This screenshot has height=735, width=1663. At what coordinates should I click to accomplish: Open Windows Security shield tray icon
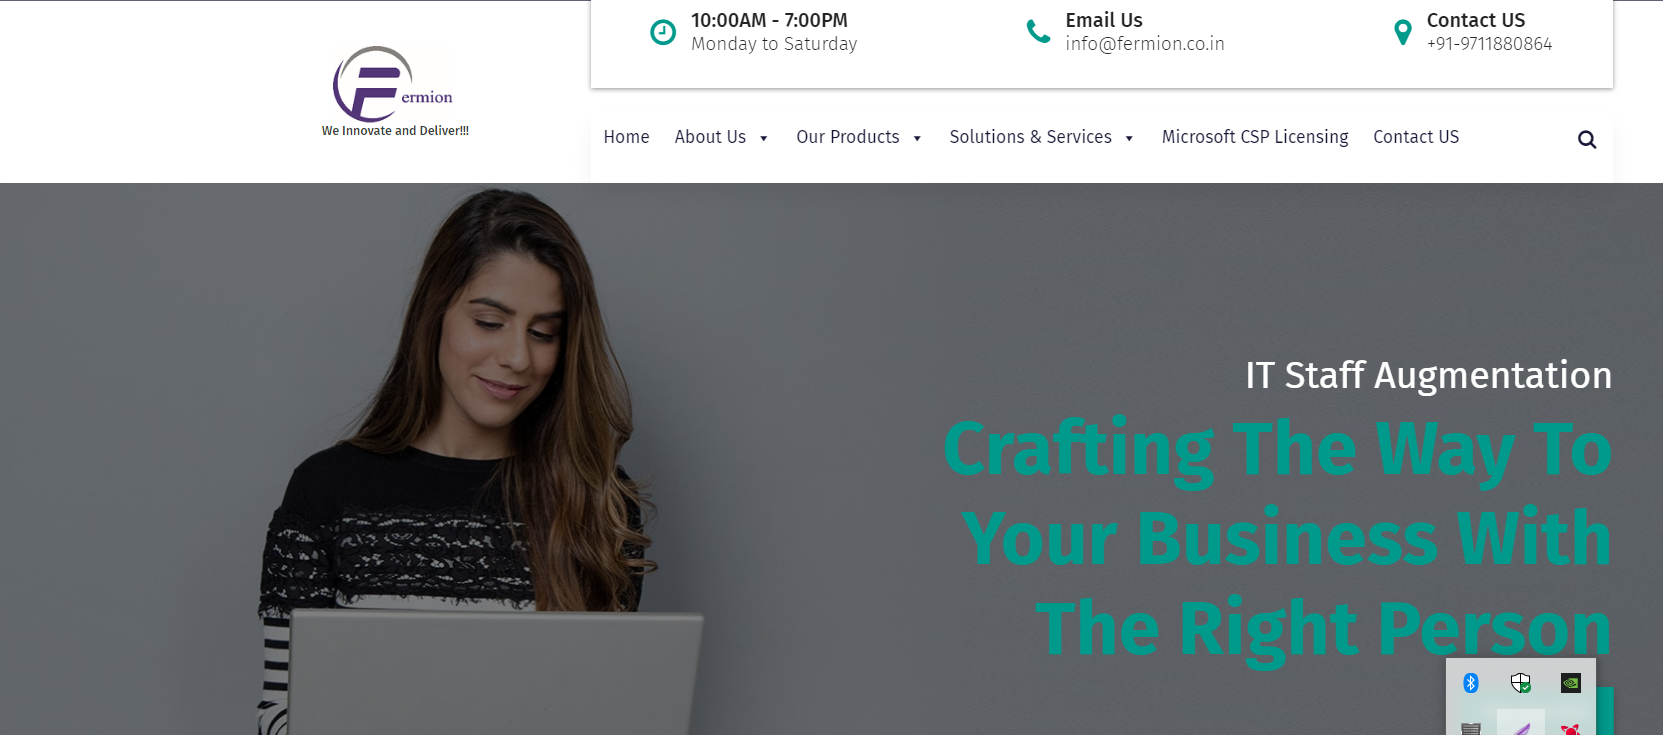1521,683
